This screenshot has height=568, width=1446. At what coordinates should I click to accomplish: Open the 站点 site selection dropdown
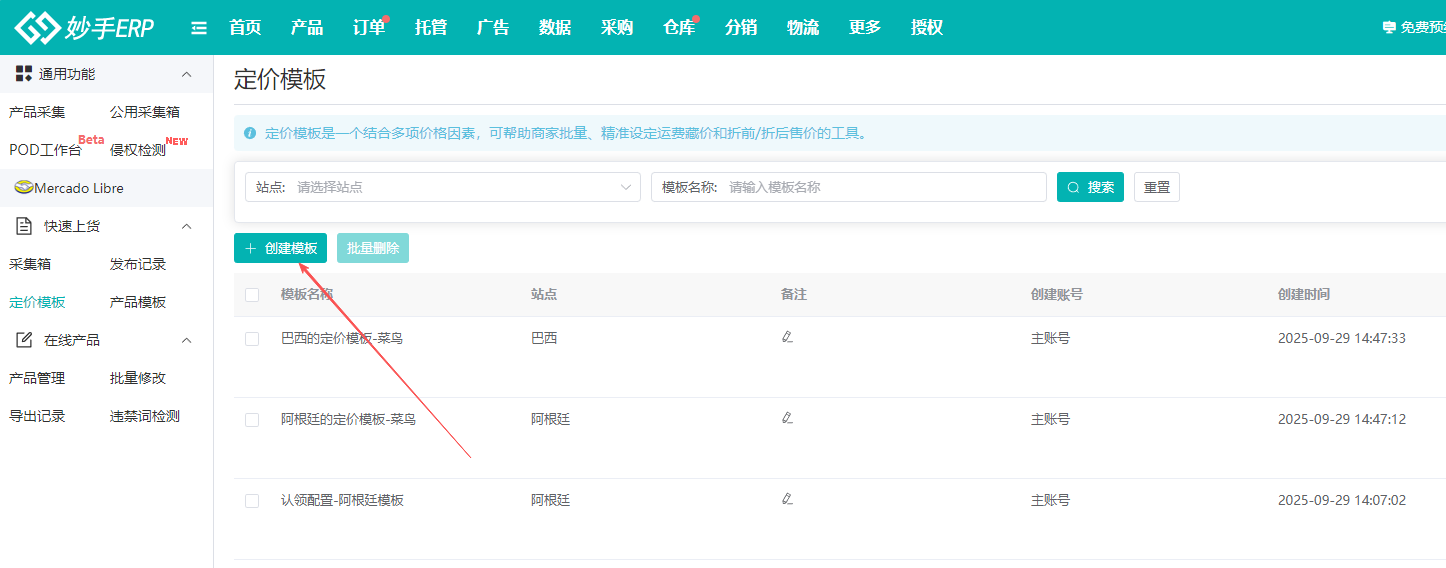(x=442, y=187)
